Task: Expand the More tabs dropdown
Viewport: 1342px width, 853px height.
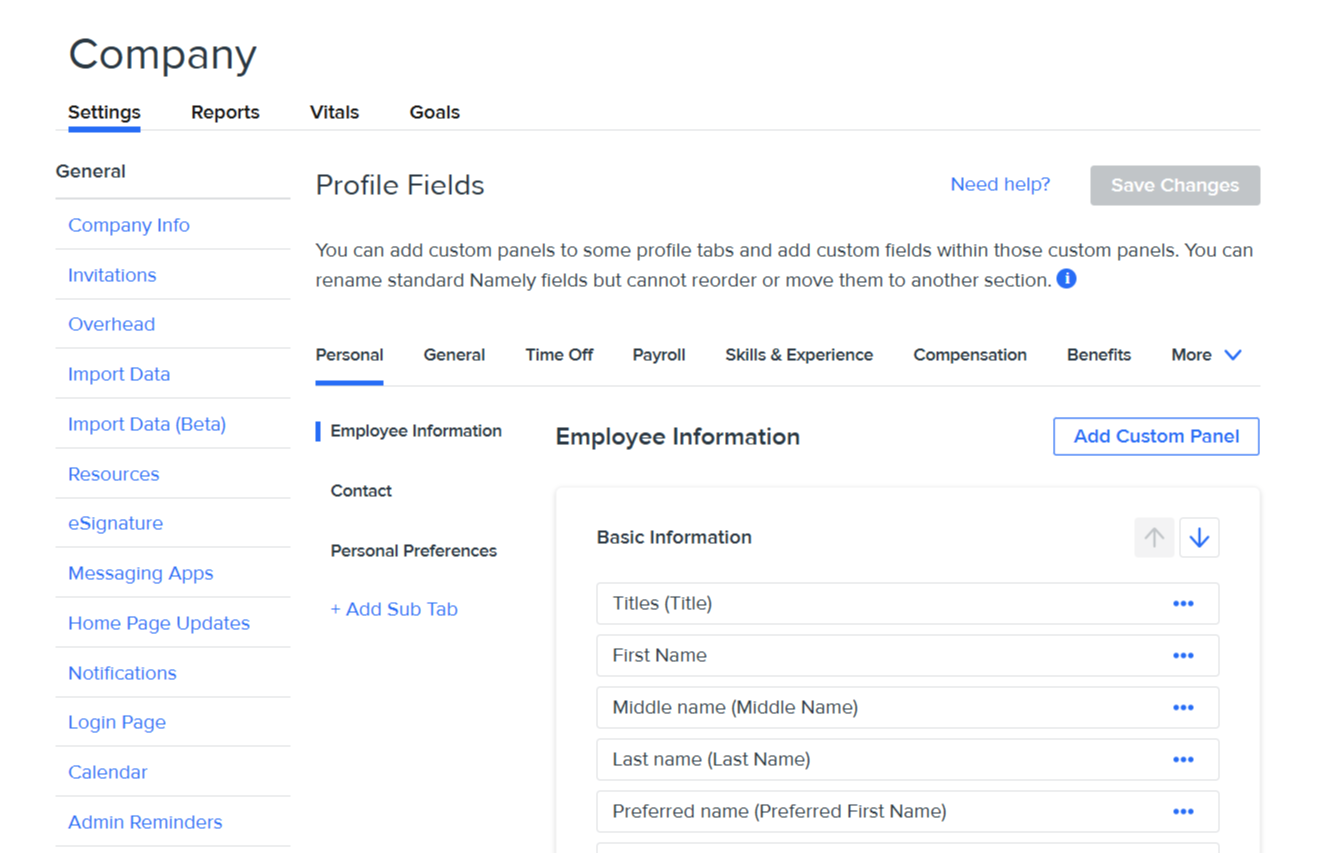Action: pos(1206,355)
